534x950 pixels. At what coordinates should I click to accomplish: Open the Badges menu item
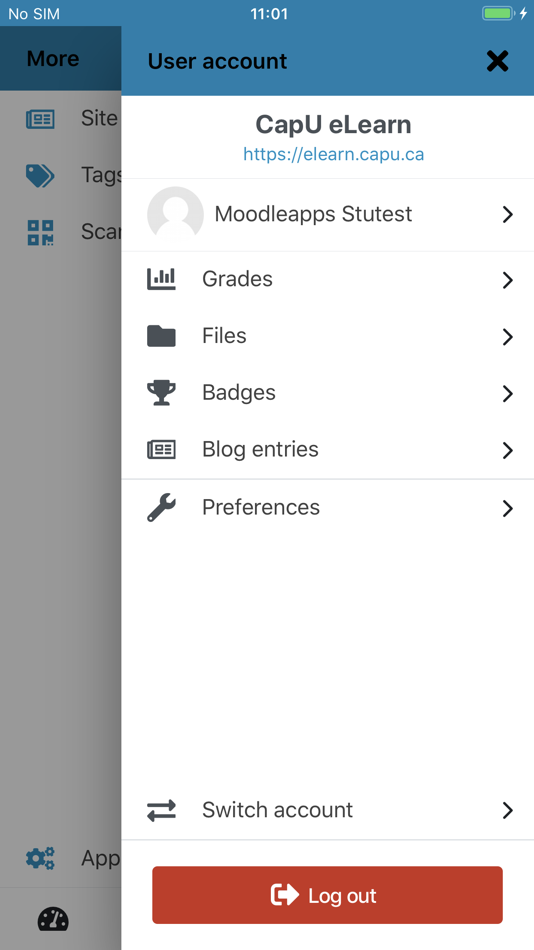[327, 393]
